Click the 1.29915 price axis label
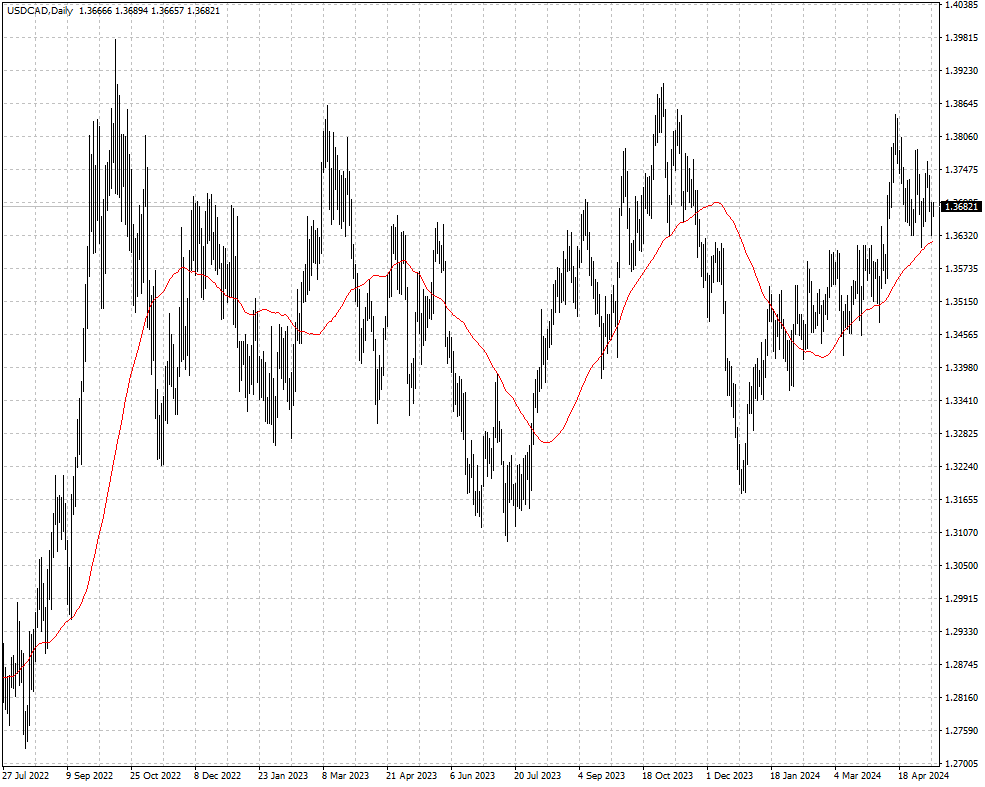 (961, 599)
